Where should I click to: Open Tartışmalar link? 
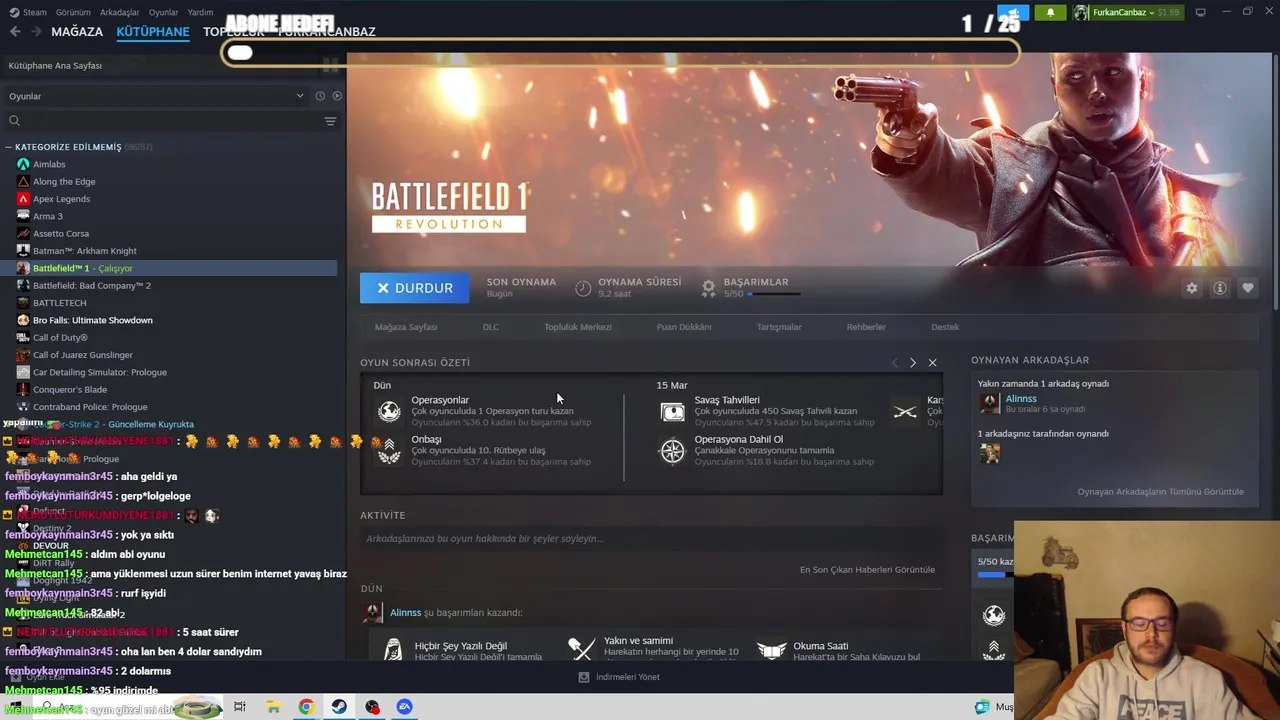[779, 327]
